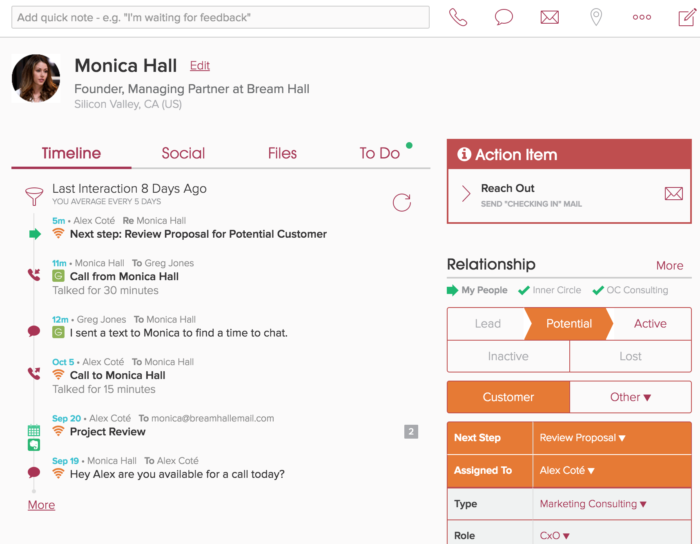Open the chat bubble message icon
This screenshot has height=544, width=700.
(x=504, y=17)
